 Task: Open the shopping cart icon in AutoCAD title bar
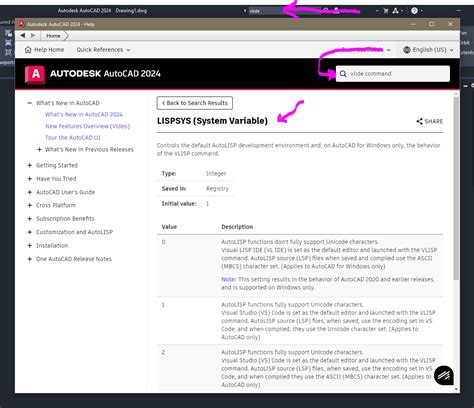(386, 11)
